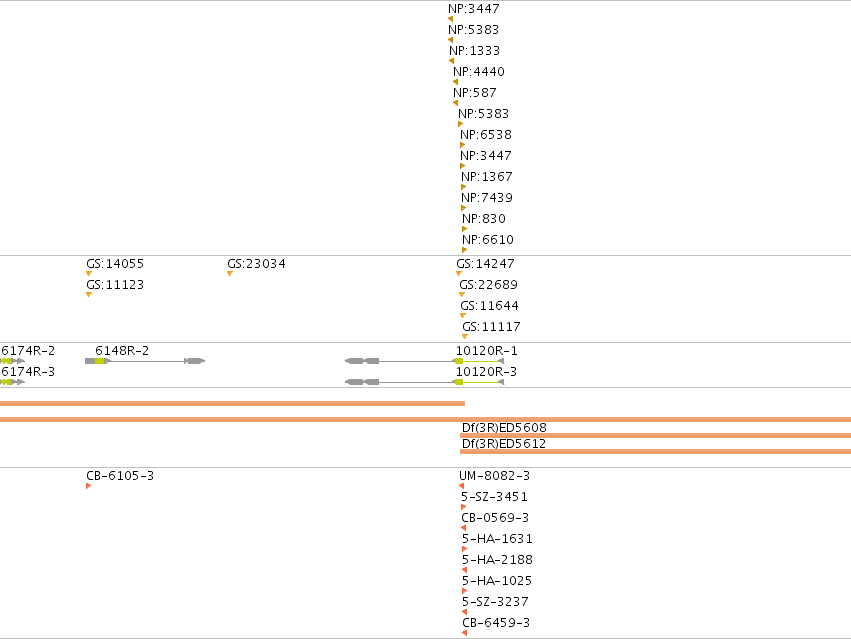
Task: Open the Df(3R)ED5608 deficiency label
Action: point(504,428)
